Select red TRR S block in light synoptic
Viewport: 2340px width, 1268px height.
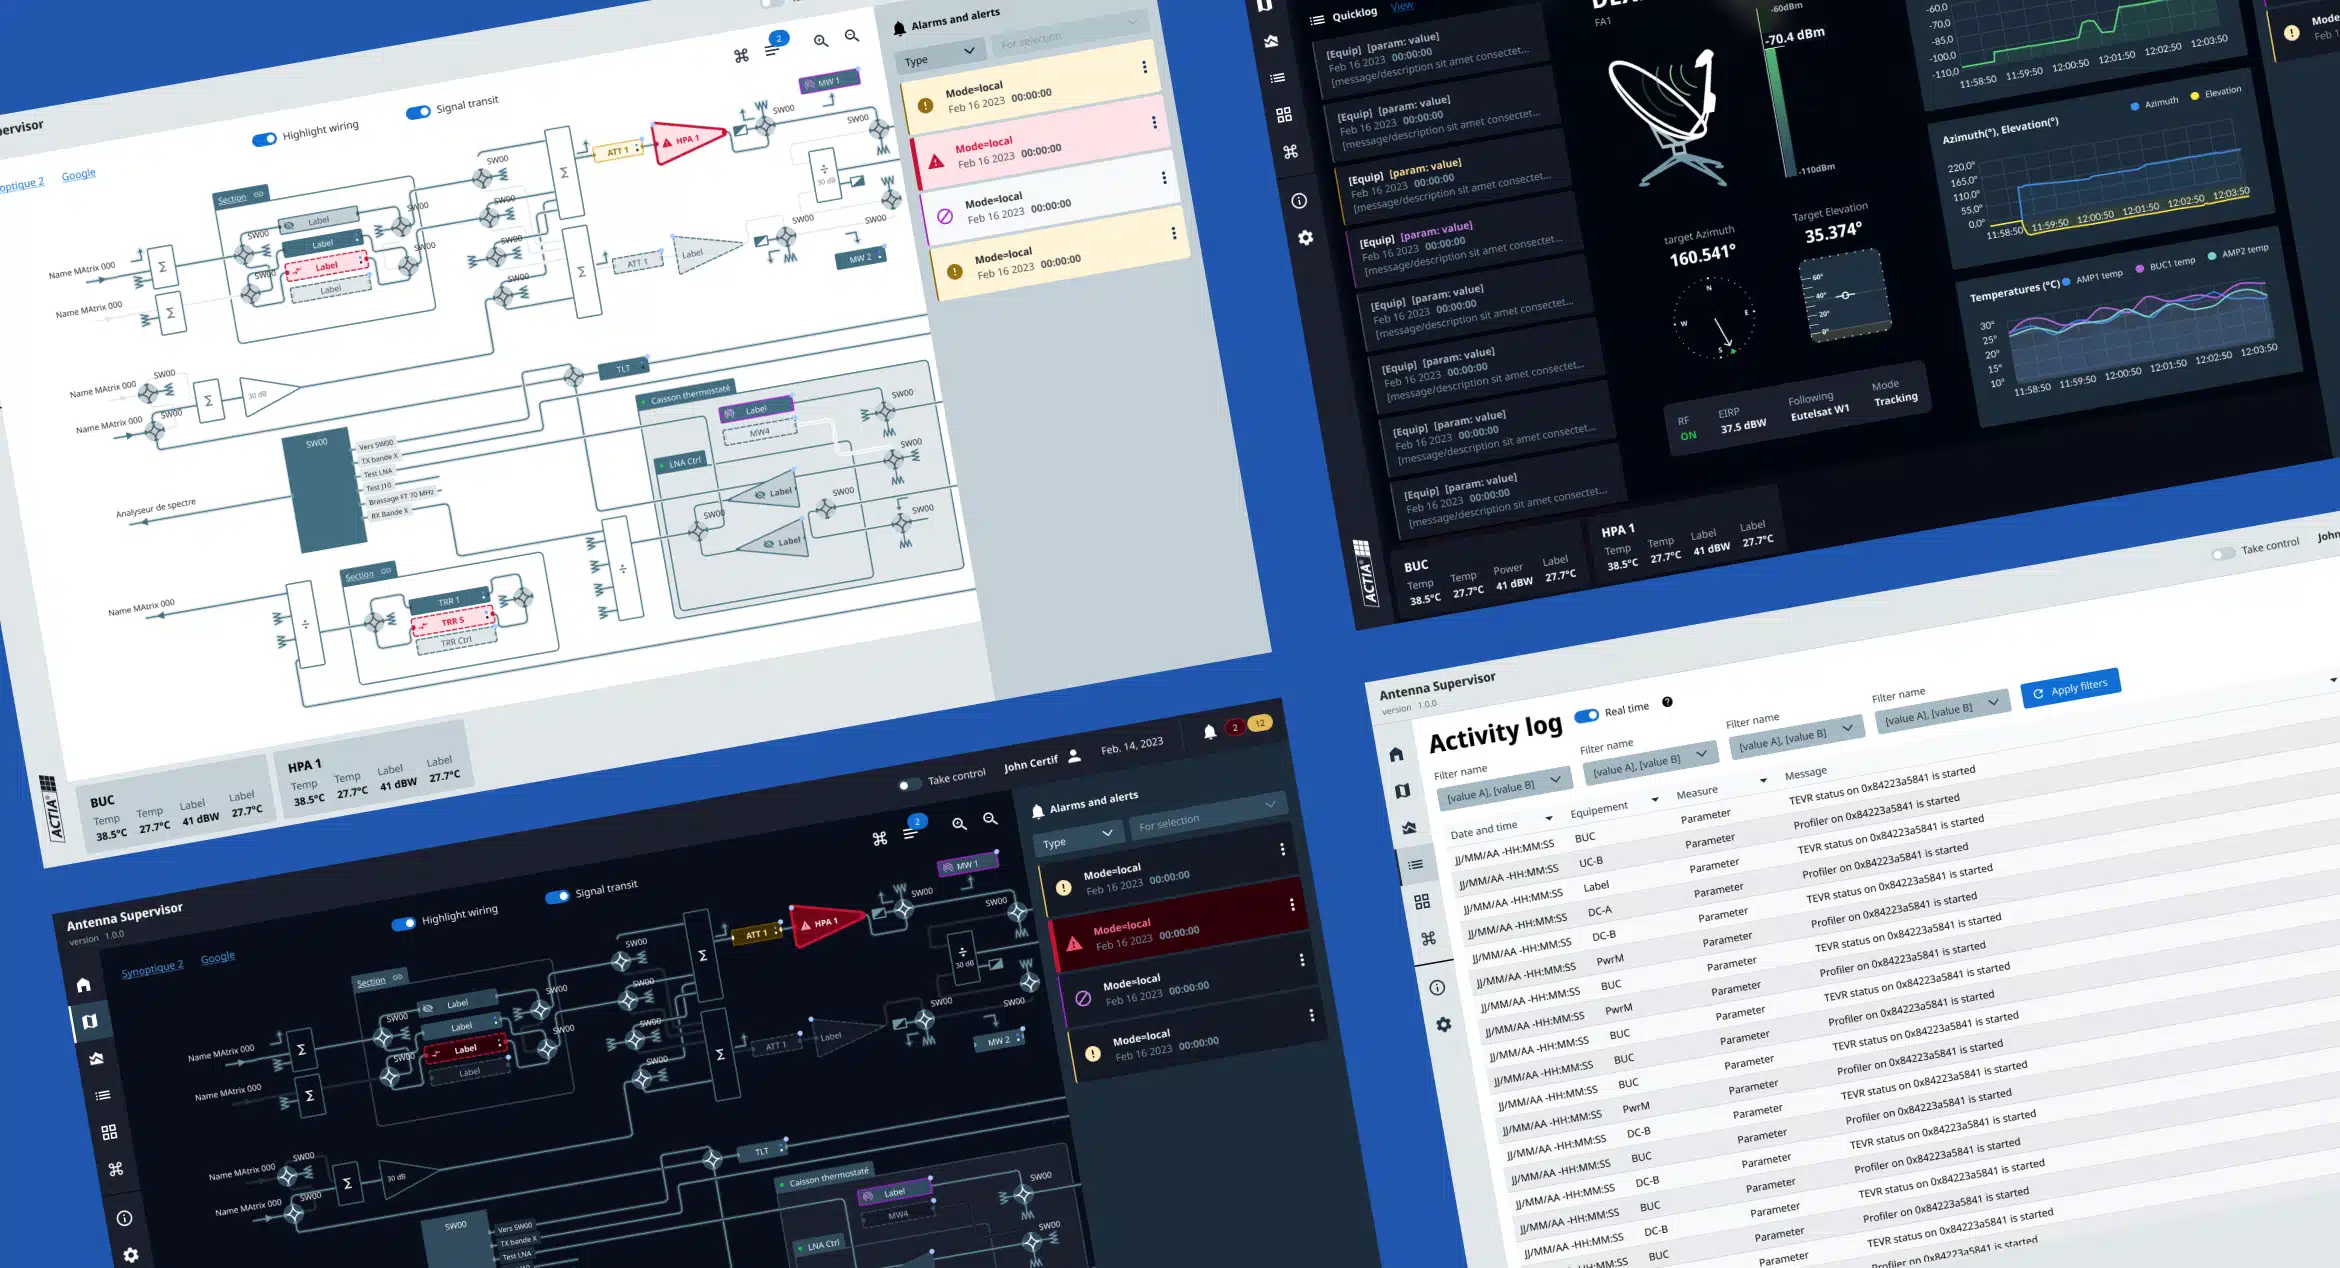tap(453, 622)
